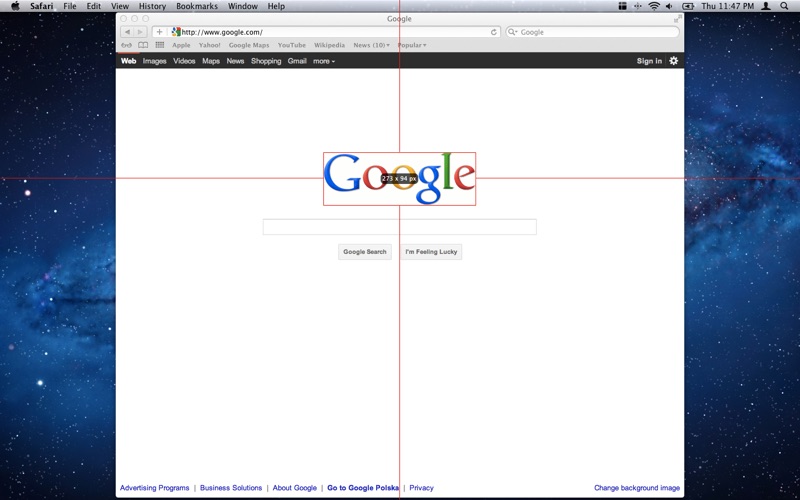Viewport: 800px width, 500px height.
Task: Focus the Safari toolbar Google search field
Action: (x=592, y=32)
